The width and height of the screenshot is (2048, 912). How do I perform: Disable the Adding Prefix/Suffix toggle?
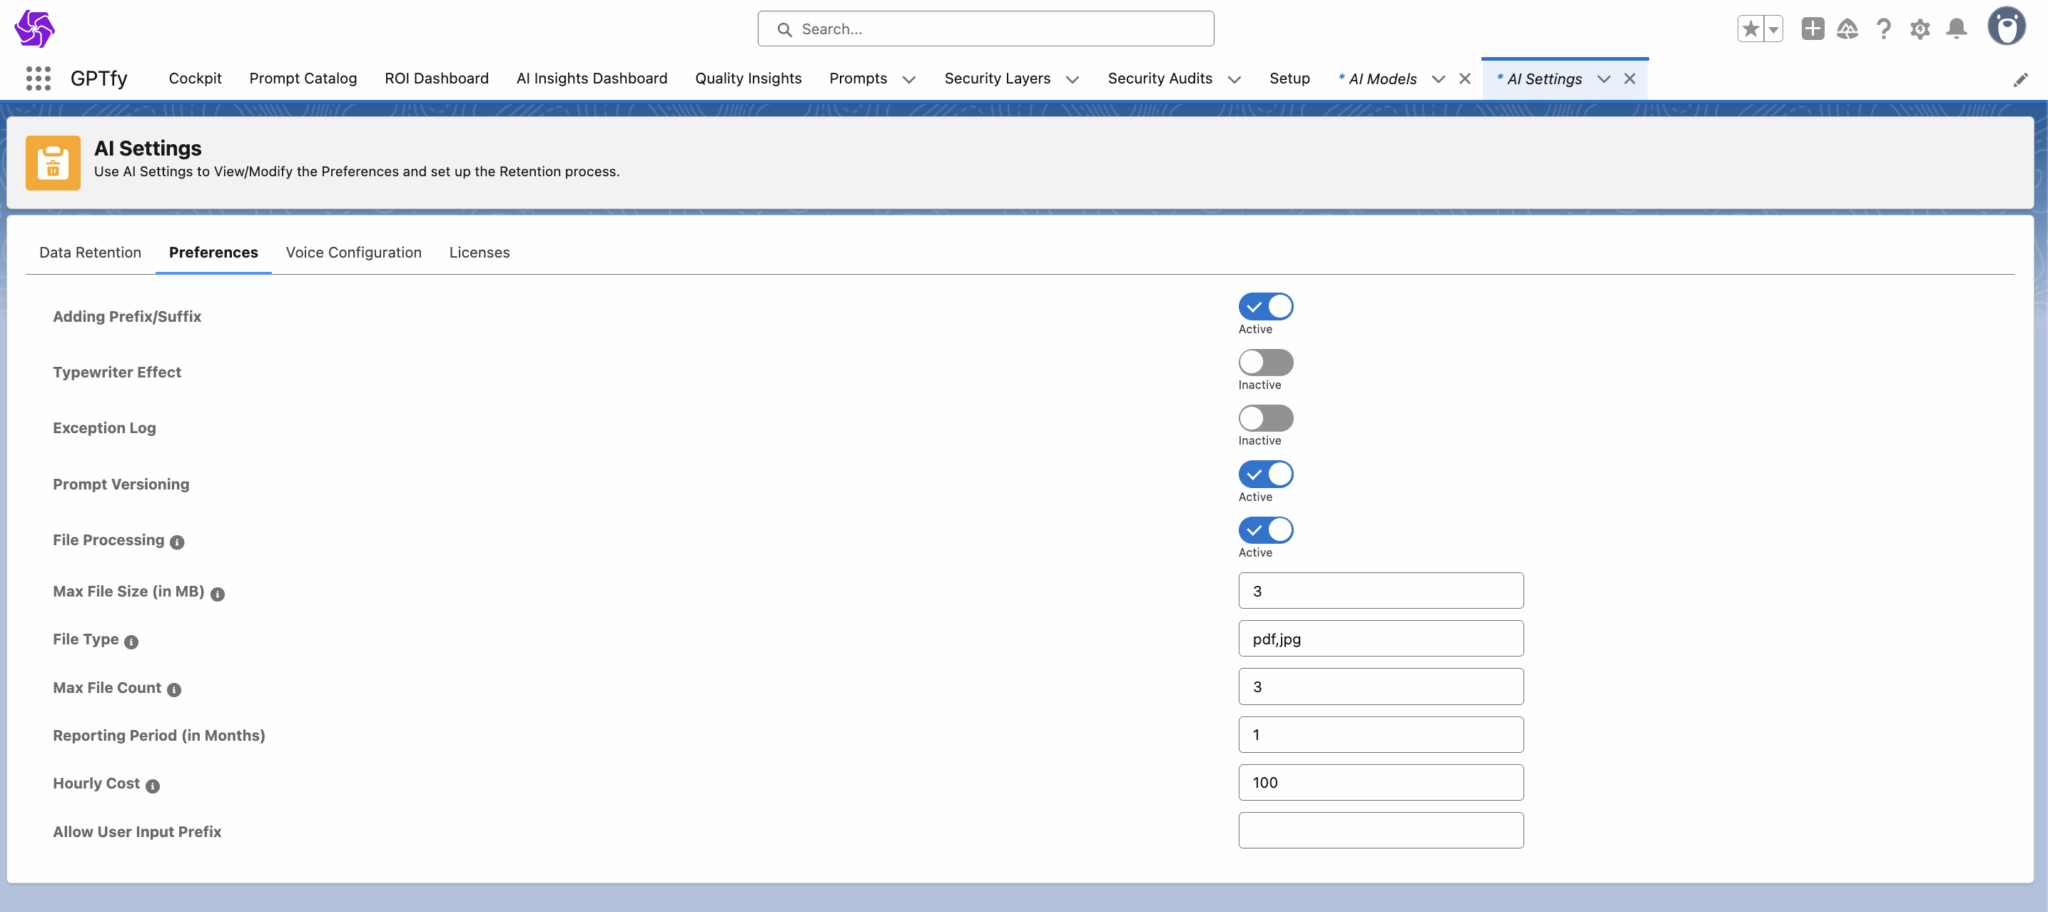pos(1265,306)
